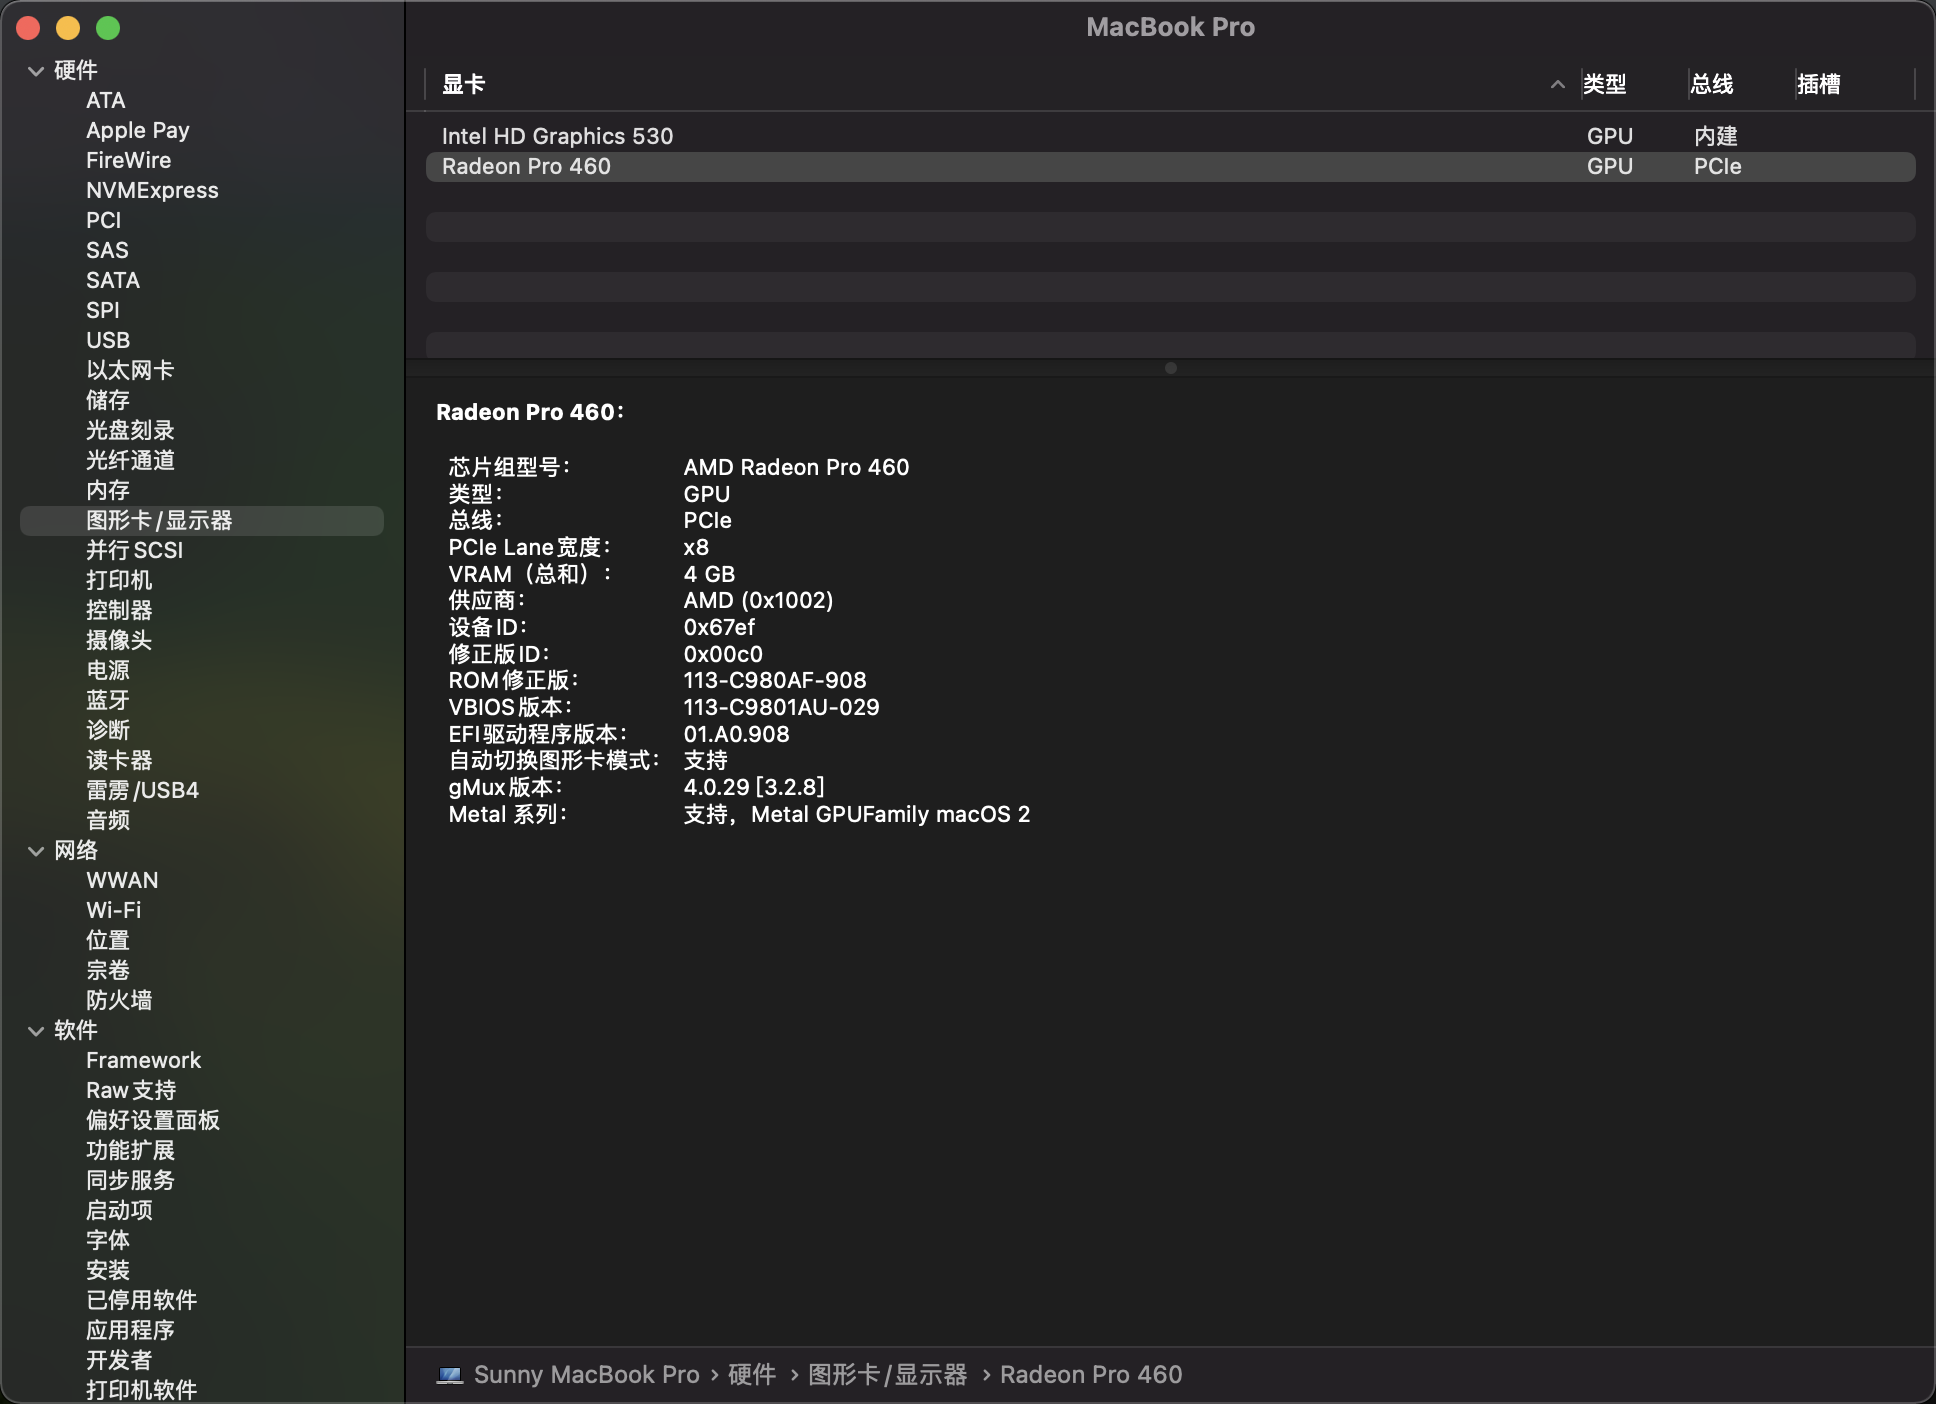Collapse the 硬件 section in sidebar
The image size is (1936, 1404).
point(36,71)
